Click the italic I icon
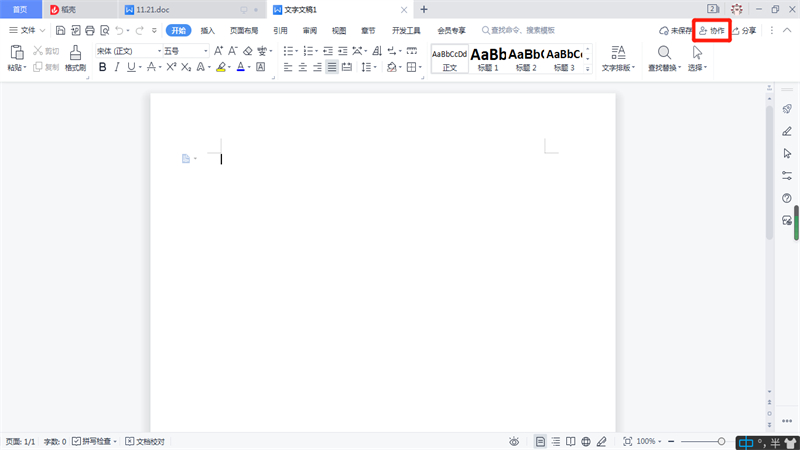The height and width of the screenshot is (450, 800). [x=117, y=67]
